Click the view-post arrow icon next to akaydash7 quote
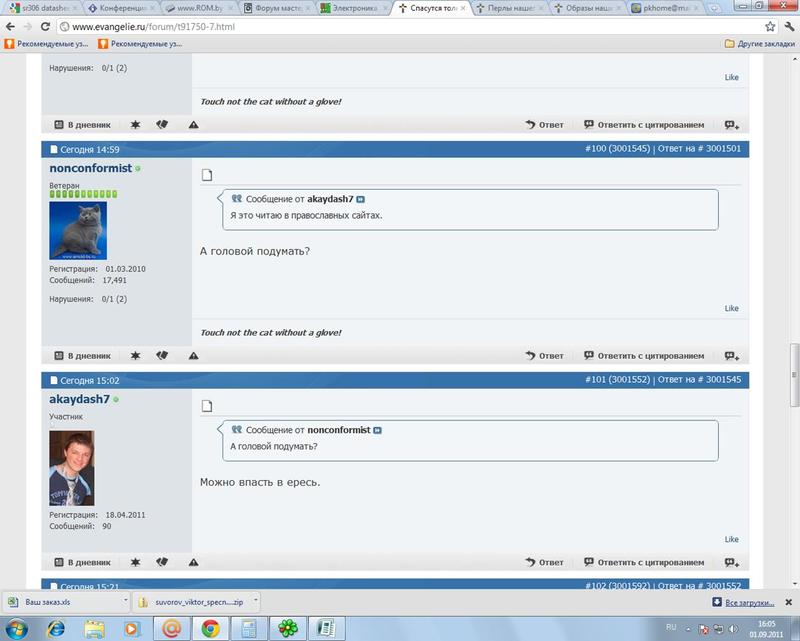The image size is (800, 641). click(x=361, y=200)
